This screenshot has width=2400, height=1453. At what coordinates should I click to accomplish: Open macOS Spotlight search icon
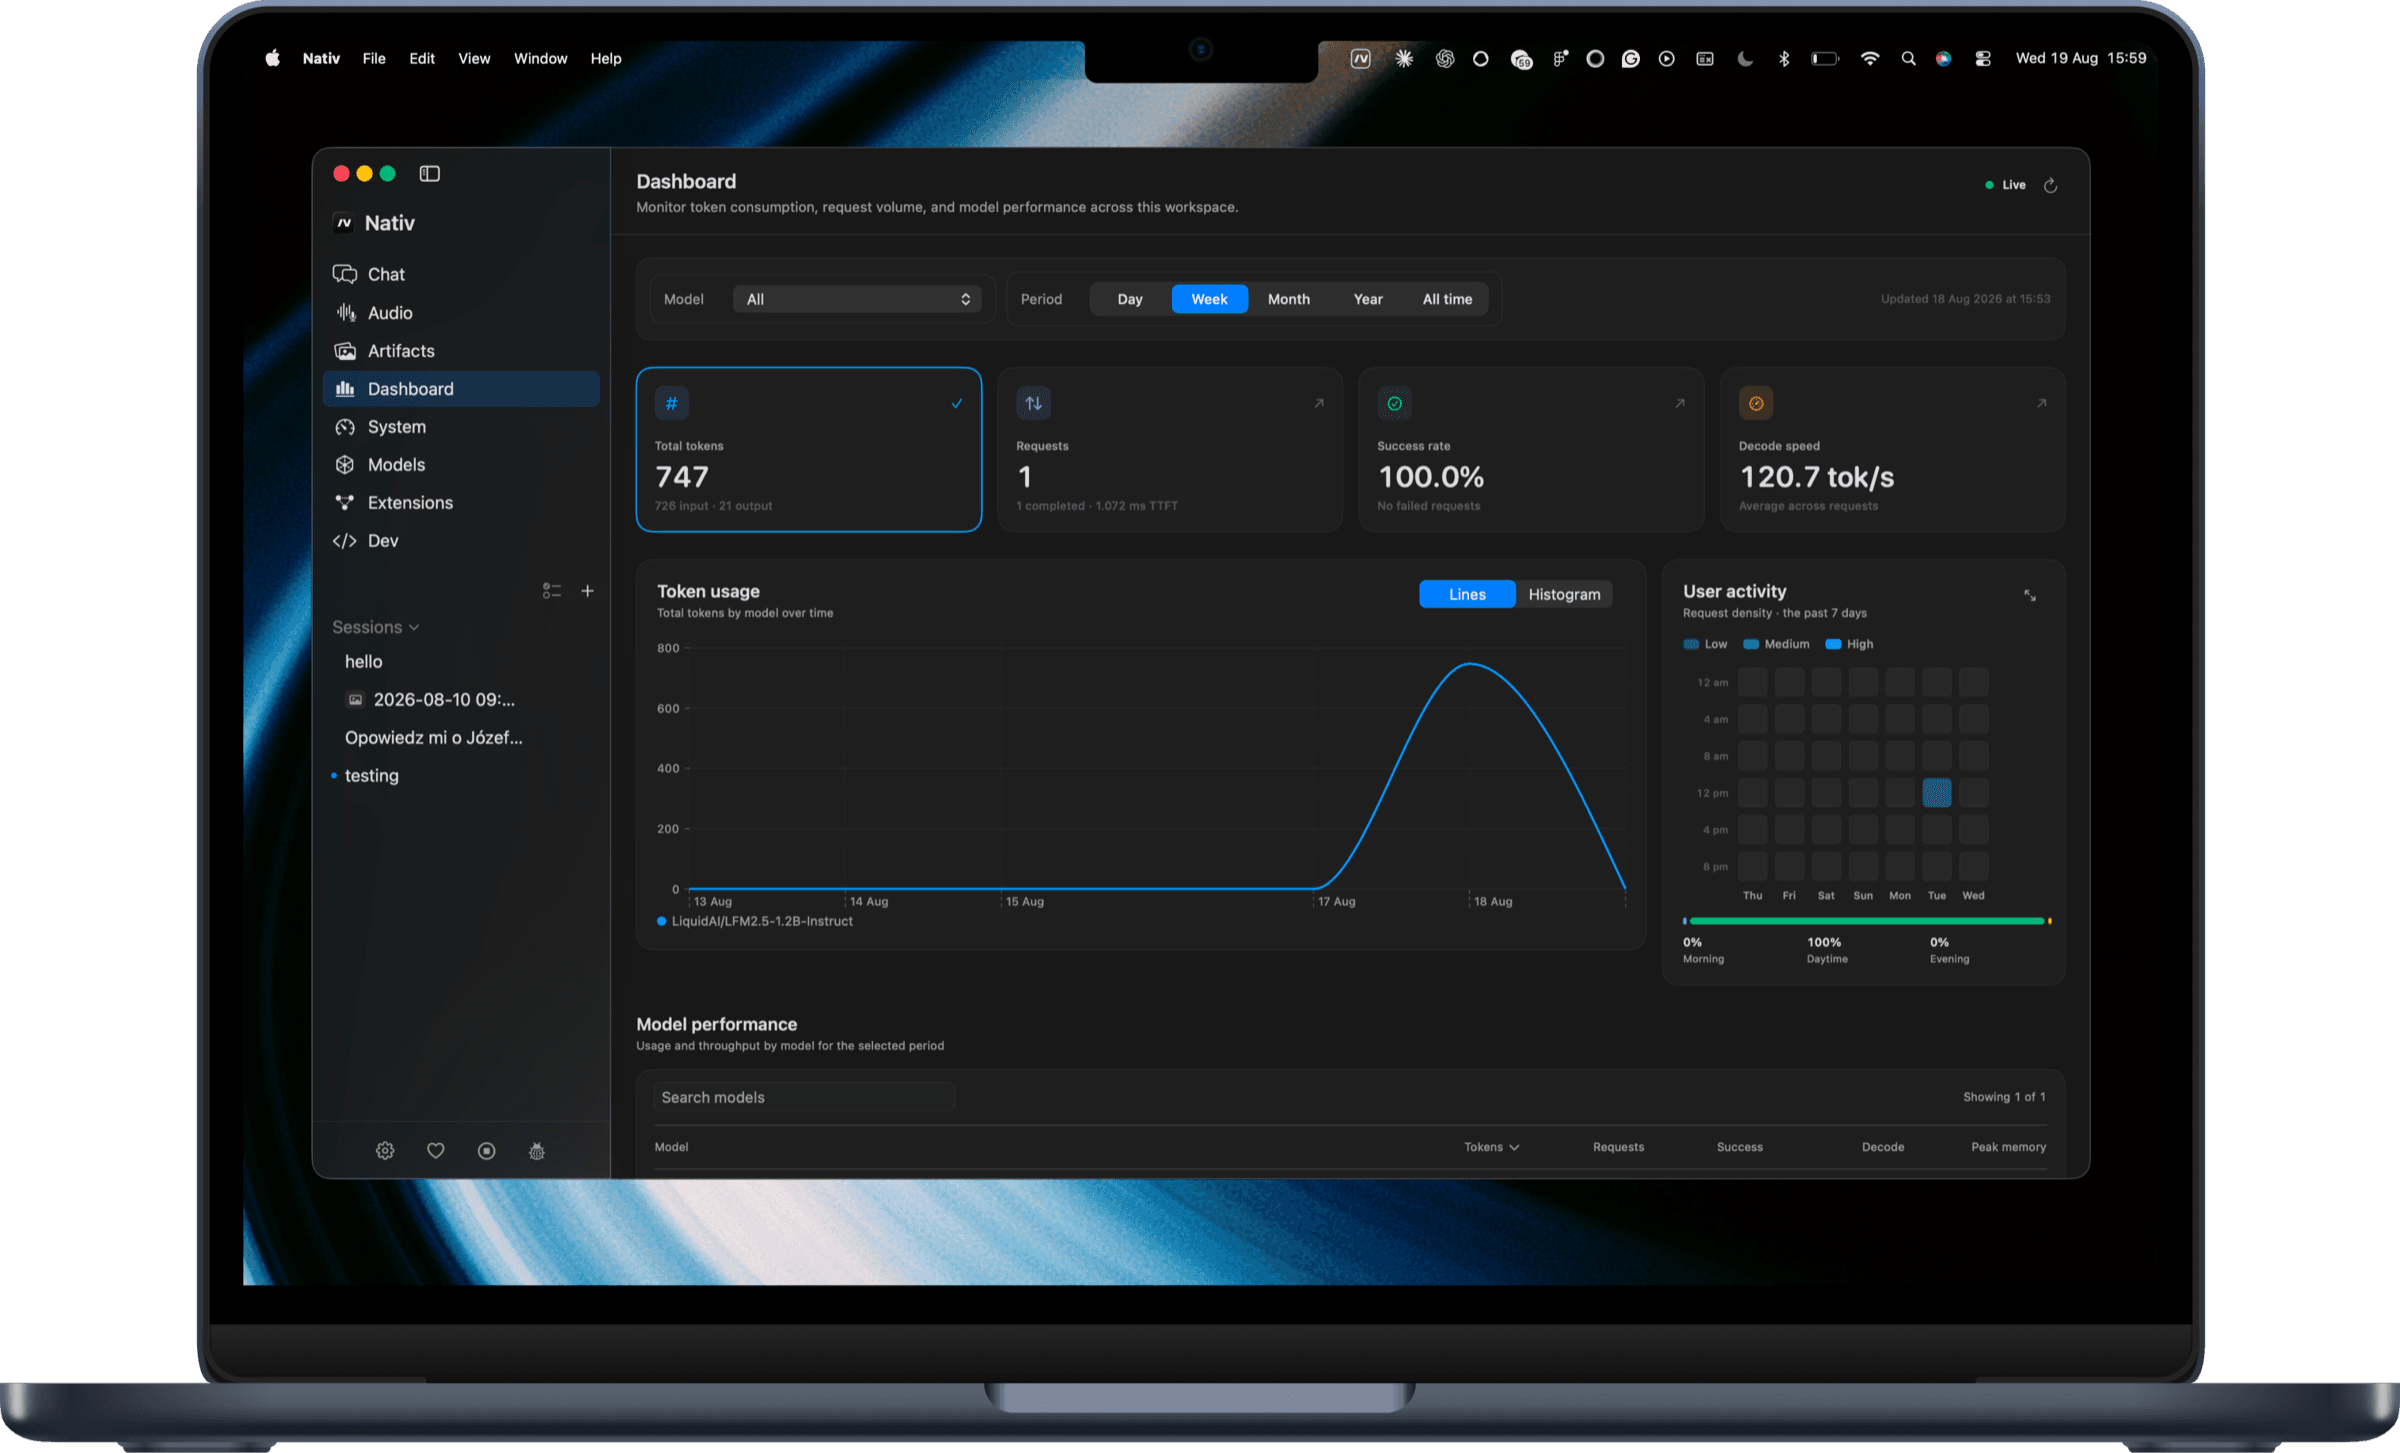[1909, 59]
